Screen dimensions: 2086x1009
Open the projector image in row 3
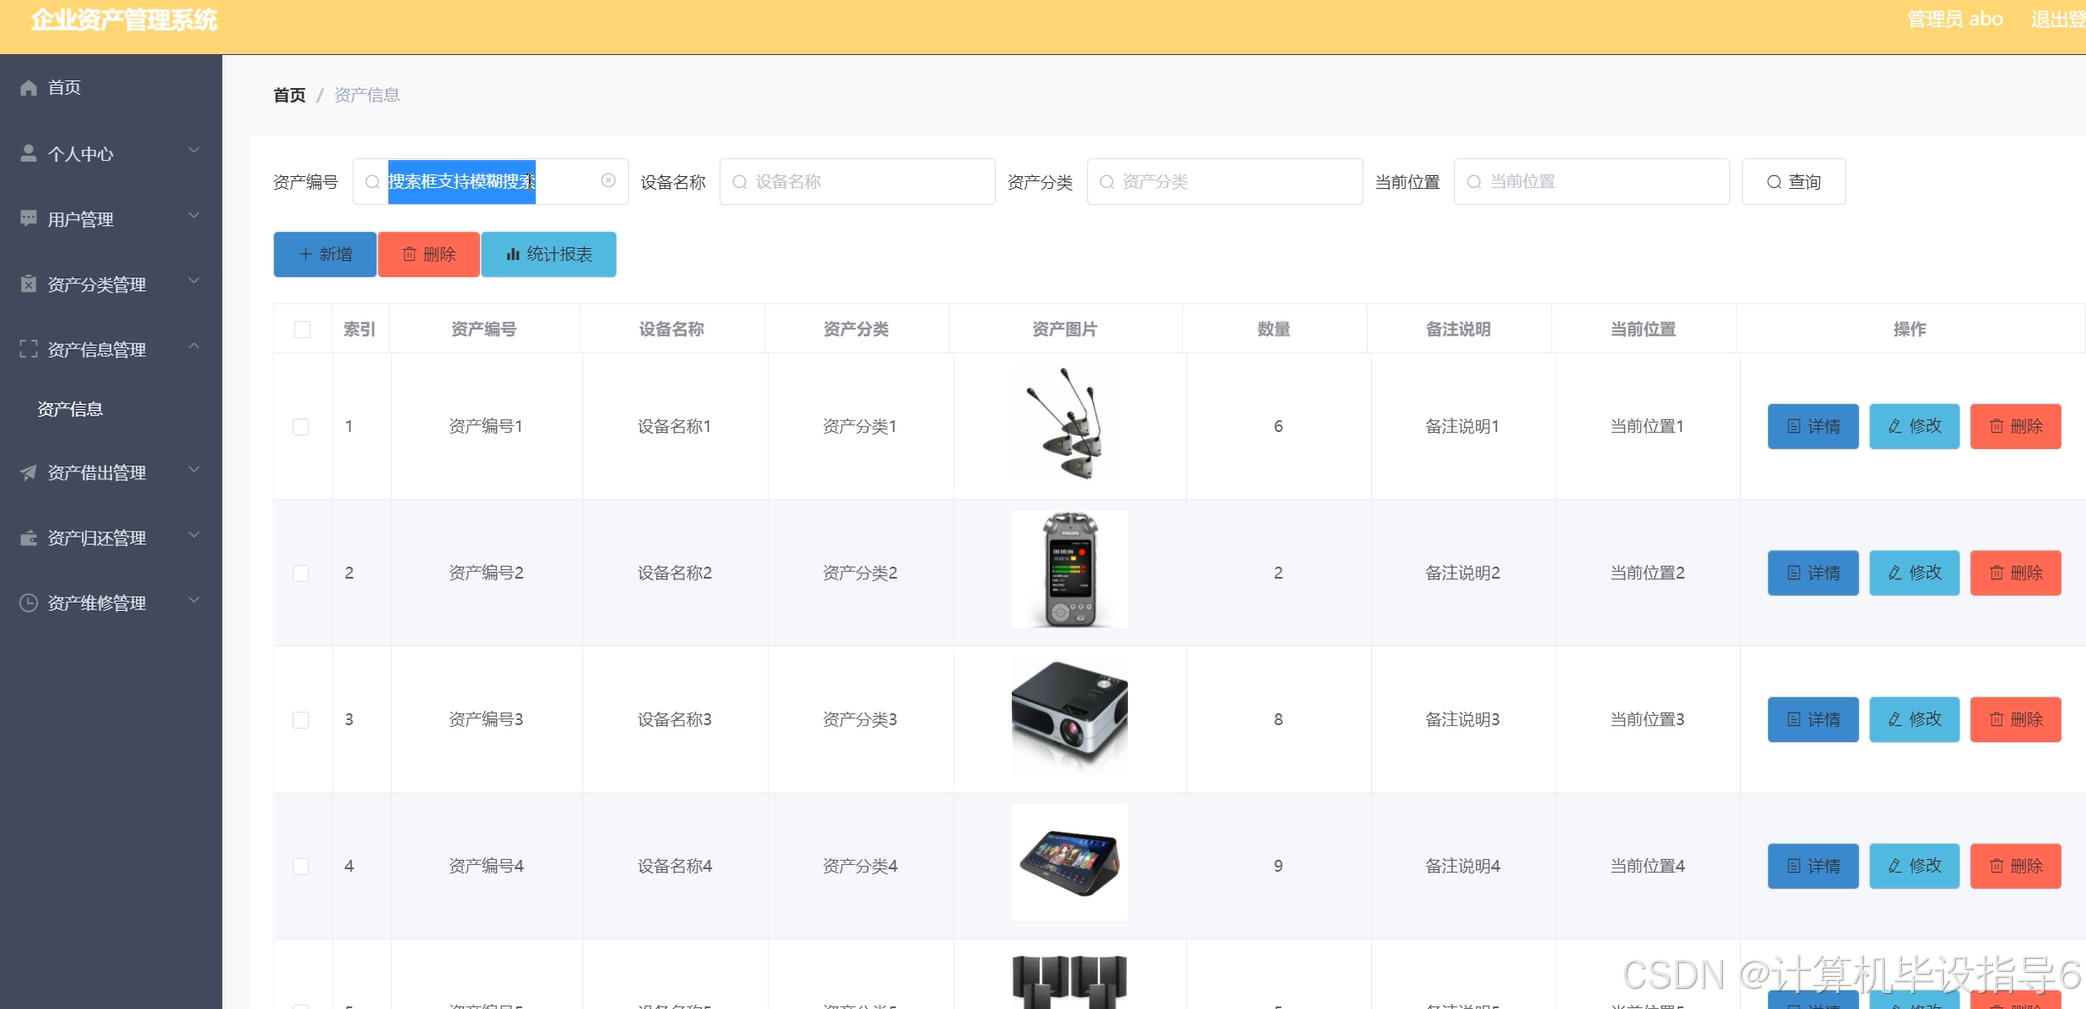1069,716
